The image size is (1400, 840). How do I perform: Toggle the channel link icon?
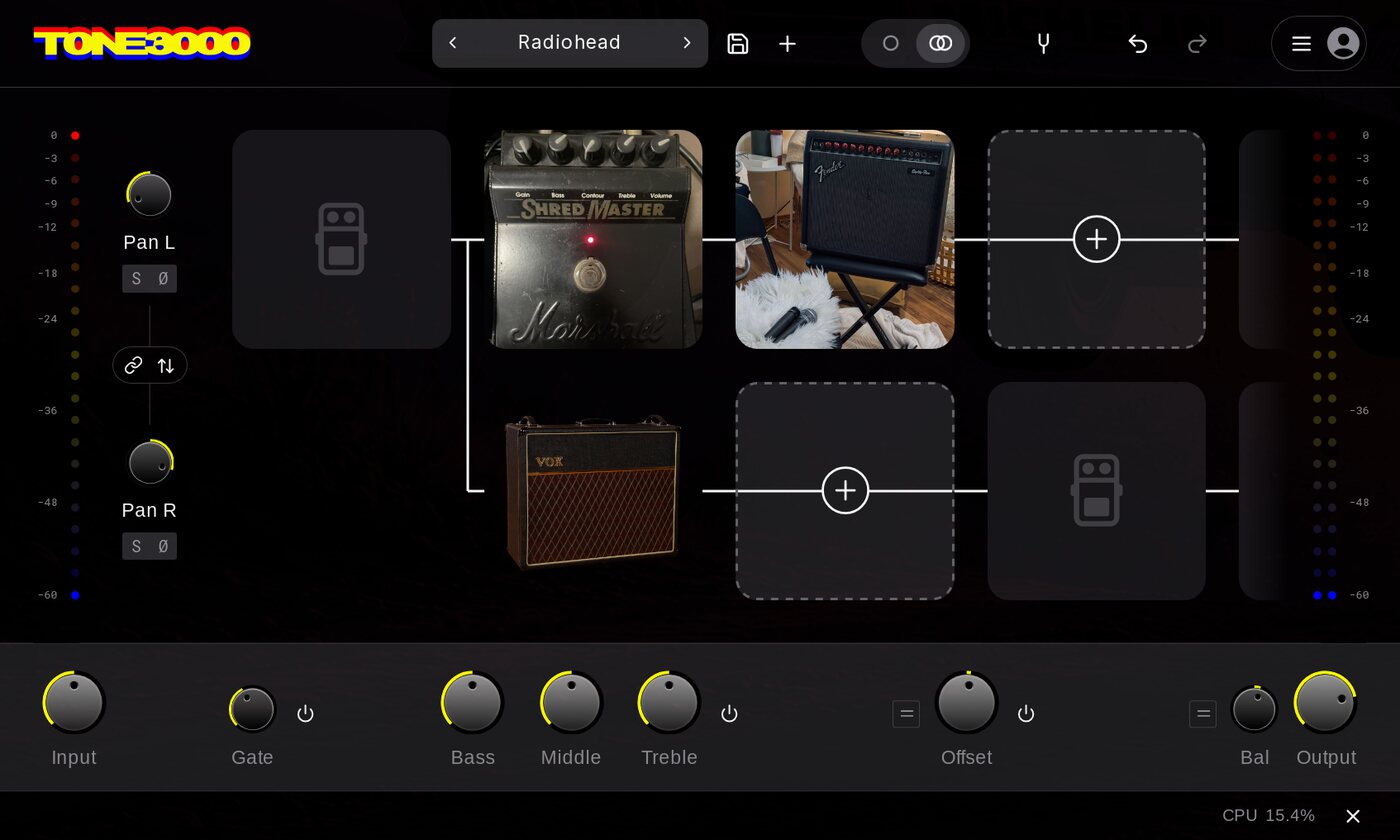coord(133,366)
